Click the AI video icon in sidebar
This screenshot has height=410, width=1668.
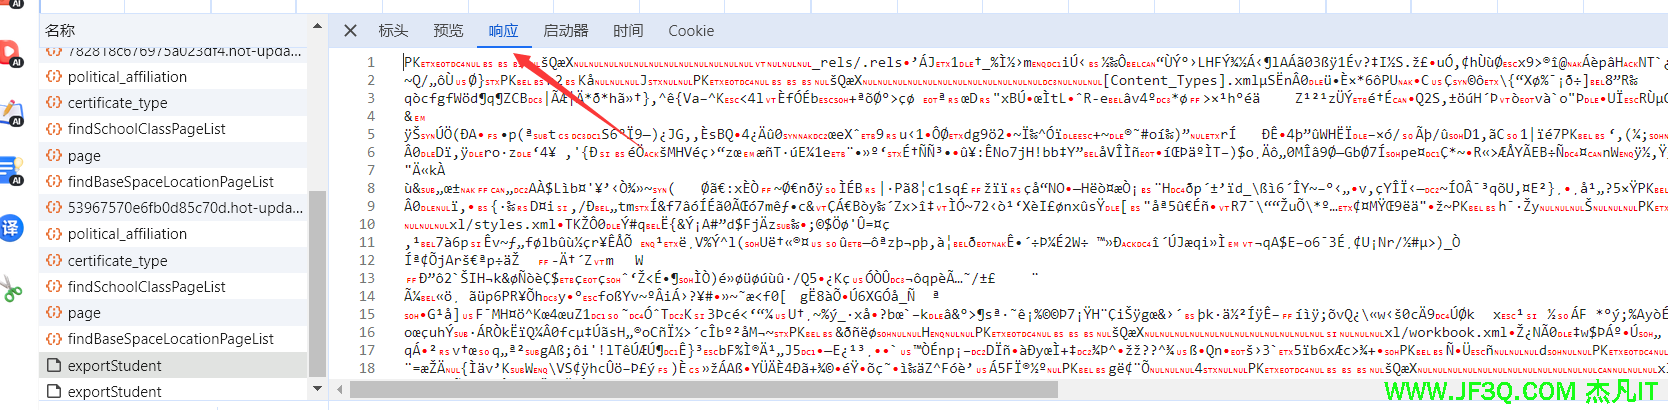[x=11, y=52]
